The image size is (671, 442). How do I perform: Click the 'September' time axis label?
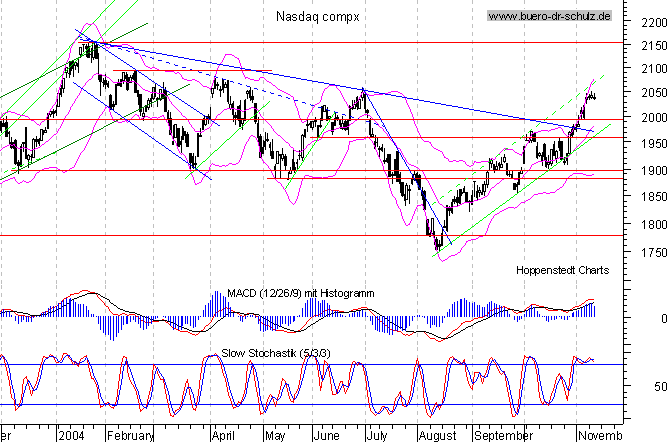pyautogui.click(x=503, y=436)
